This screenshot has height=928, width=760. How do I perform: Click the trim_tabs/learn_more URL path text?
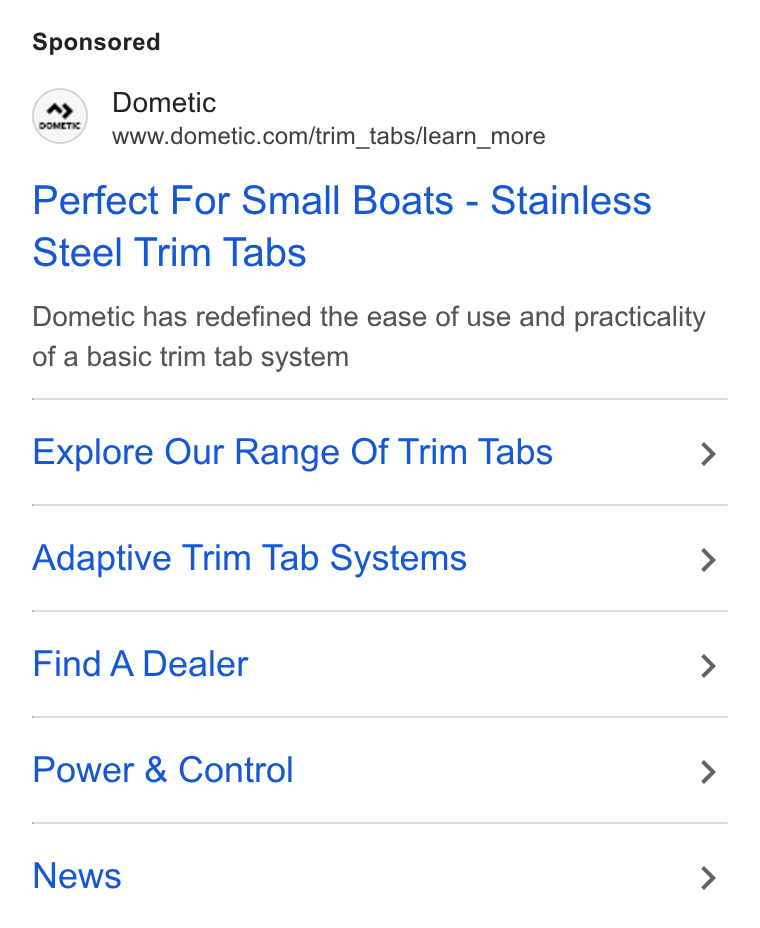pyautogui.click(x=430, y=137)
